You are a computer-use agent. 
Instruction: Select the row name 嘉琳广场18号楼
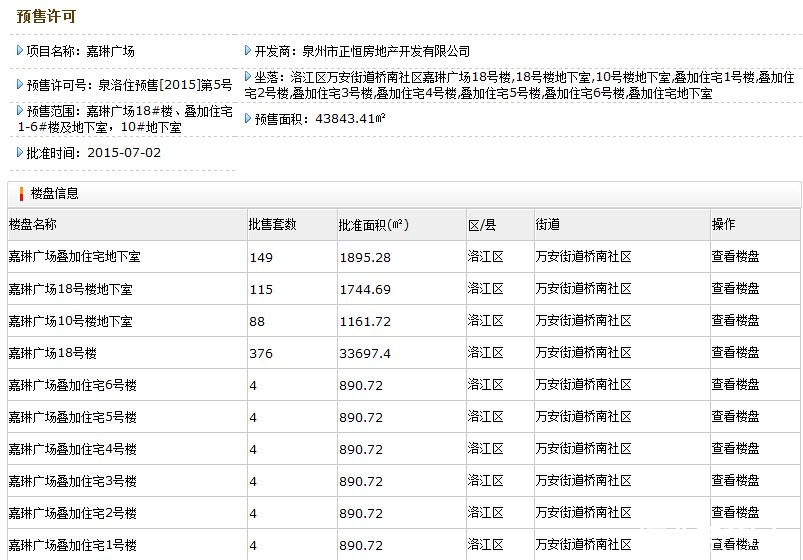pyautogui.click(x=53, y=353)
